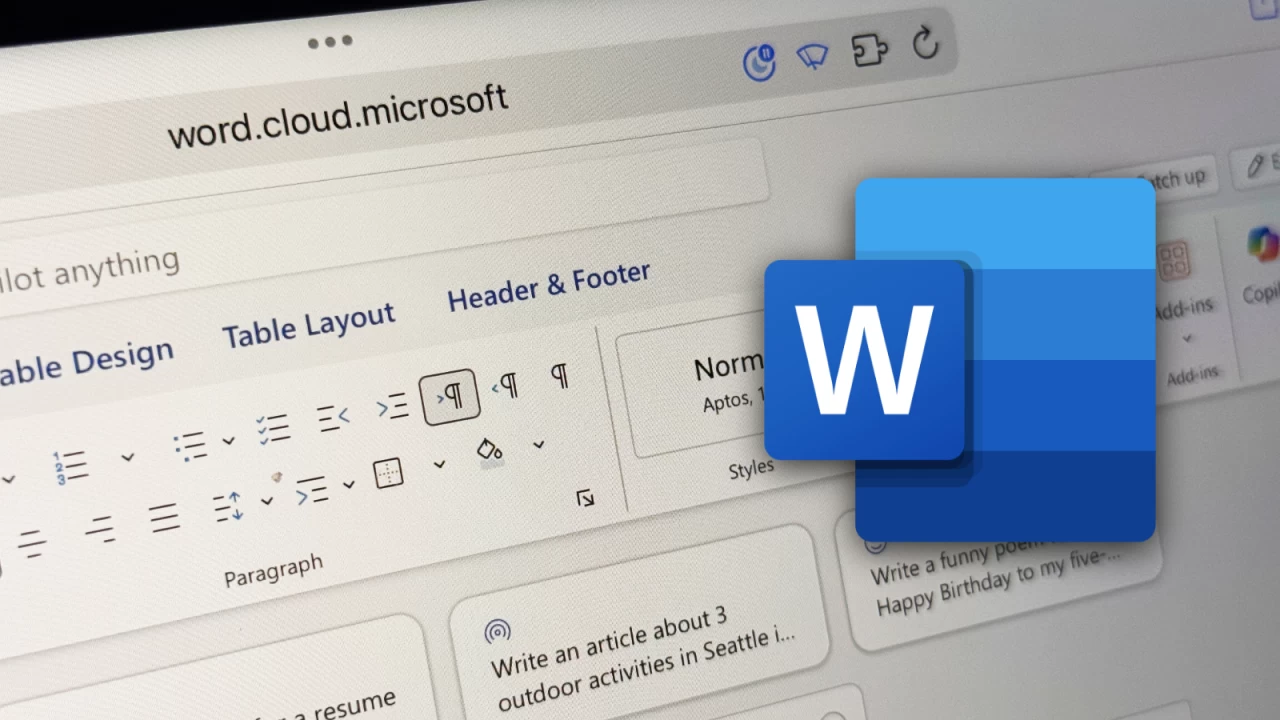Open the browser extensions puzzle icon

pyautogui.click(x=870, y=50)
